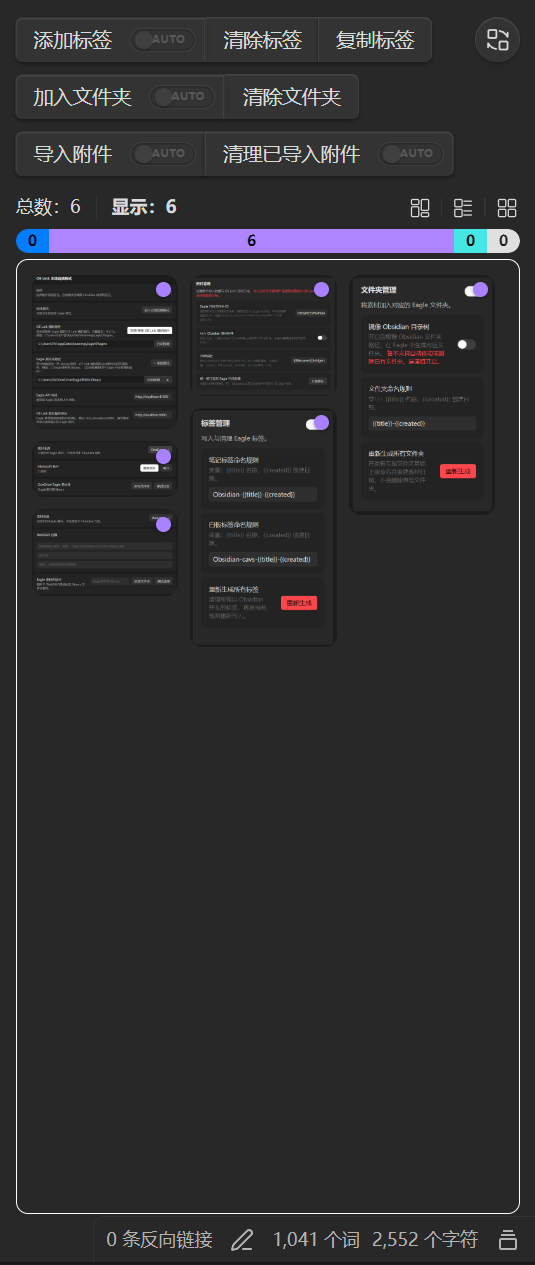Select the grey end segment of status bar
This screenshot has height=1265, width=535.
503,241
